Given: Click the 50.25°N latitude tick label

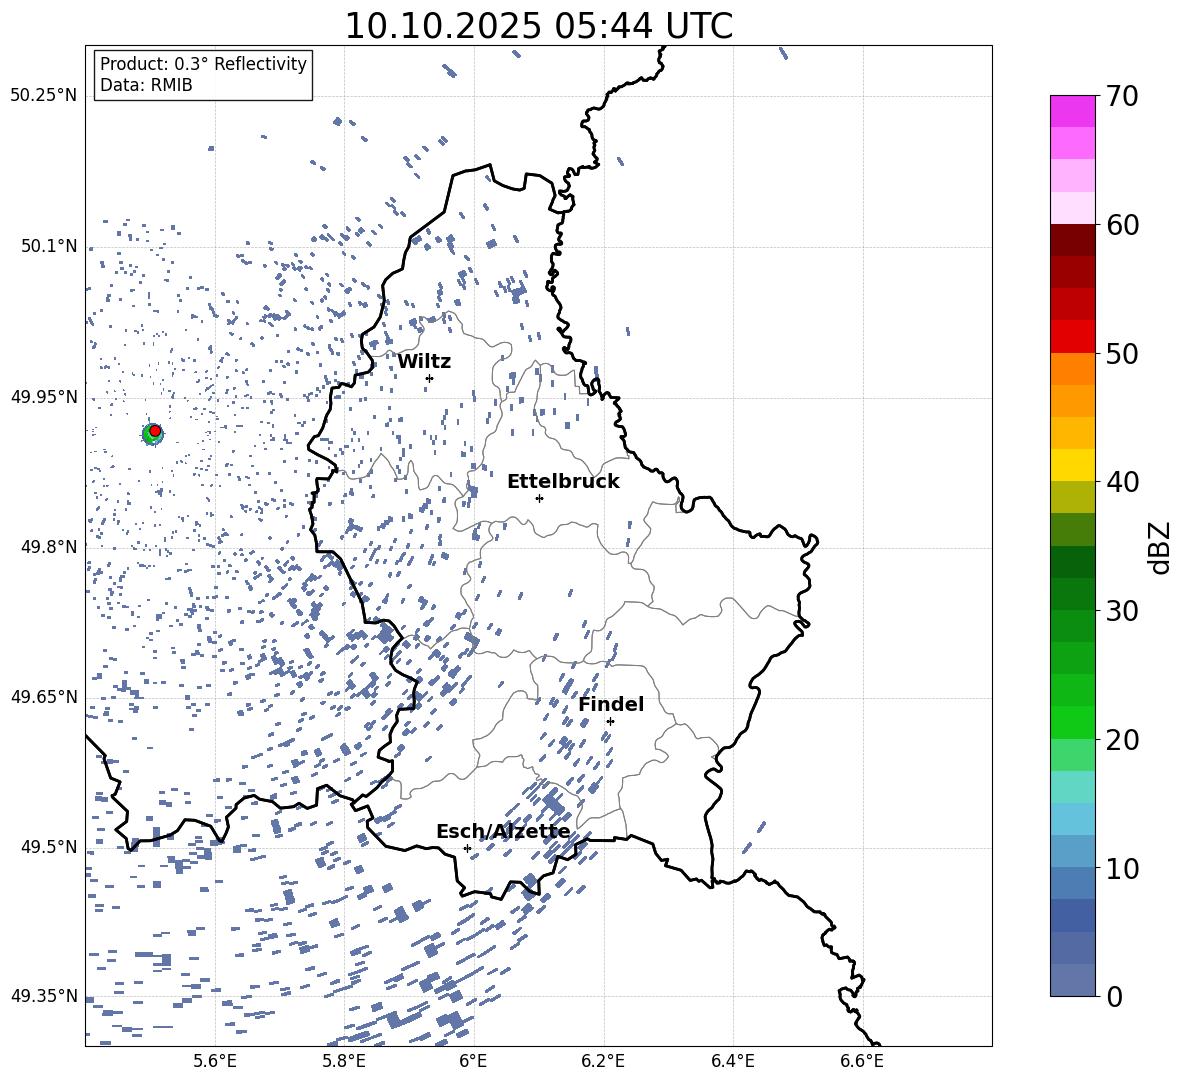Looking at the screenshot, I should 44,96.
